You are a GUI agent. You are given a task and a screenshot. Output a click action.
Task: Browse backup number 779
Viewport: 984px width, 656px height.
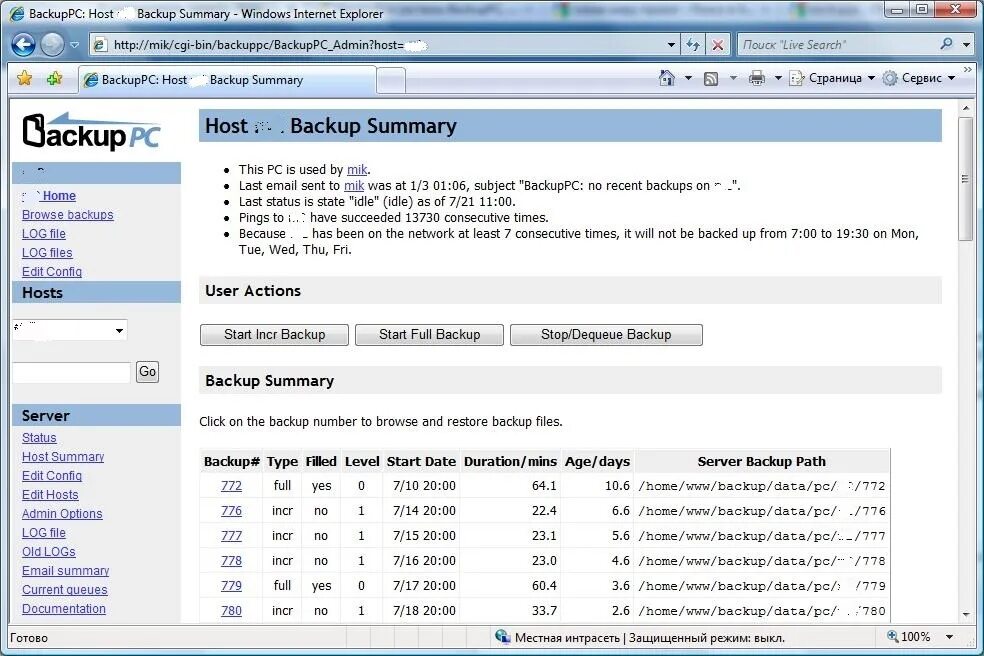point(232,586)
